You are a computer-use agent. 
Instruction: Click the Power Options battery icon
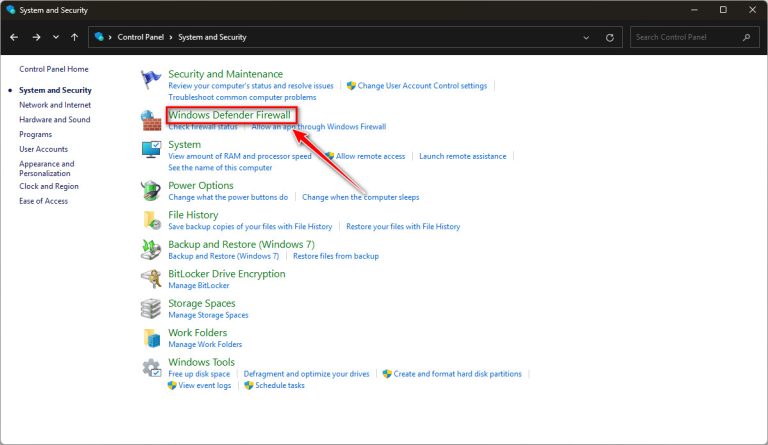151,190
